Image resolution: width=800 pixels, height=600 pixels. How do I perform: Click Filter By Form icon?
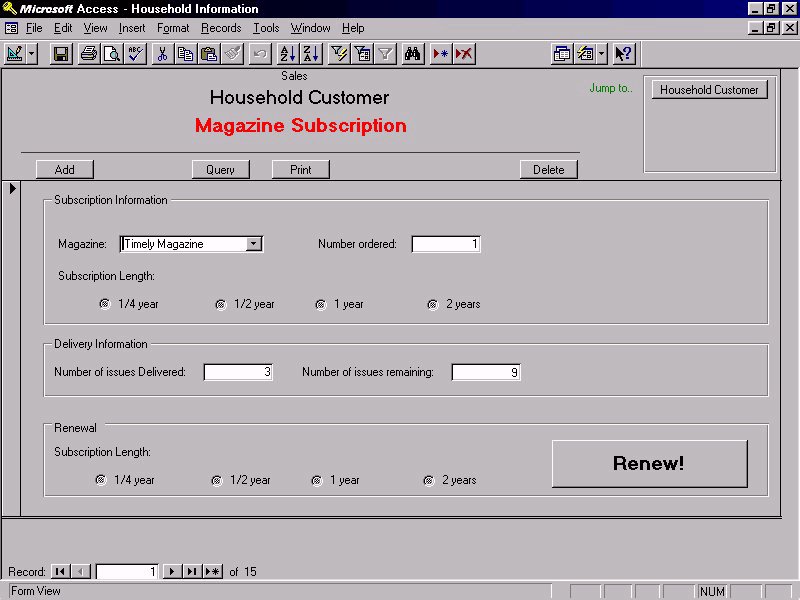point(362,54)
